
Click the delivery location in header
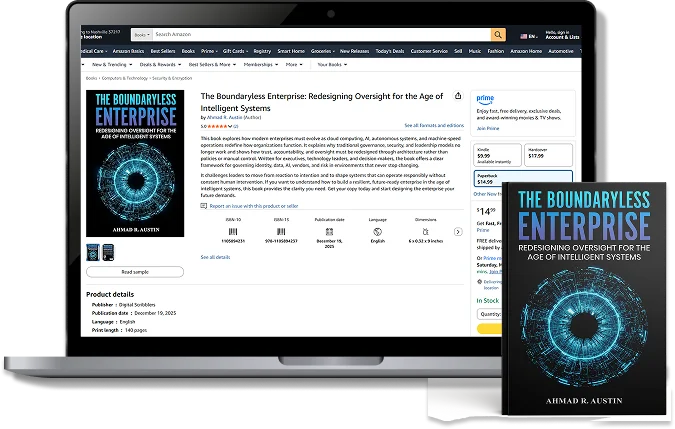pyautogui.click(x=100, y=34)
